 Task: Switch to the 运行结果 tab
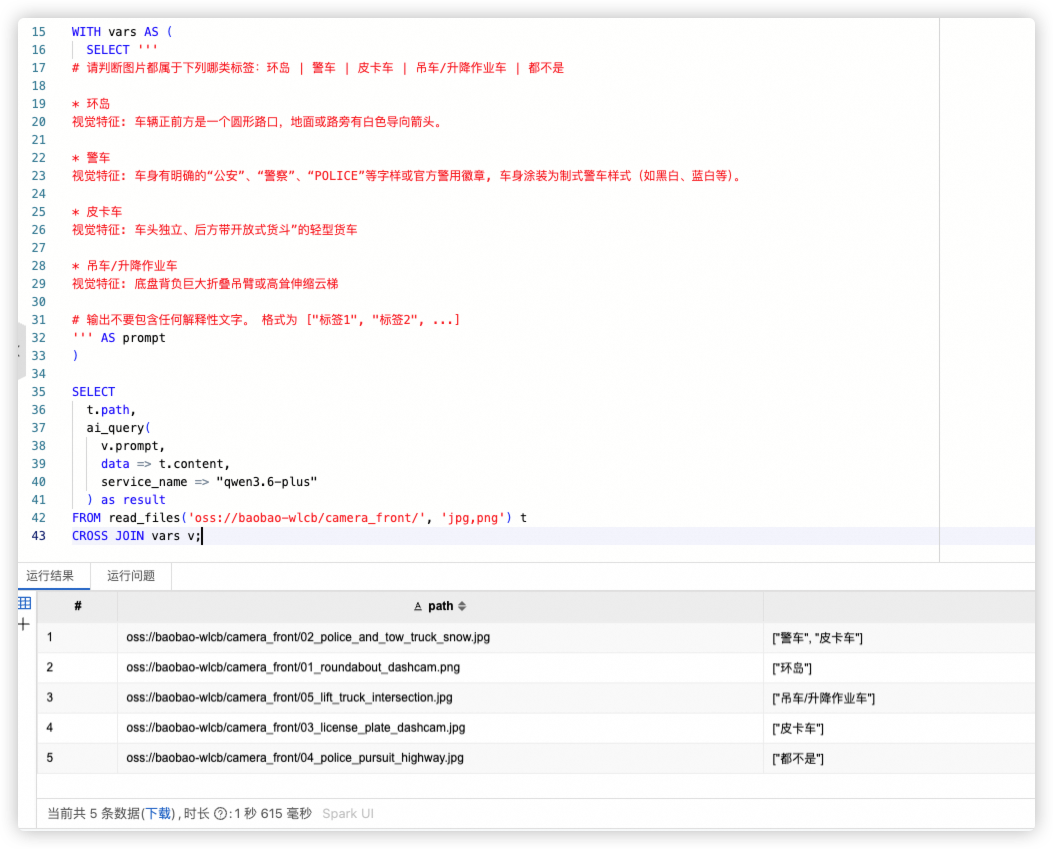click(x=50, y=576)
